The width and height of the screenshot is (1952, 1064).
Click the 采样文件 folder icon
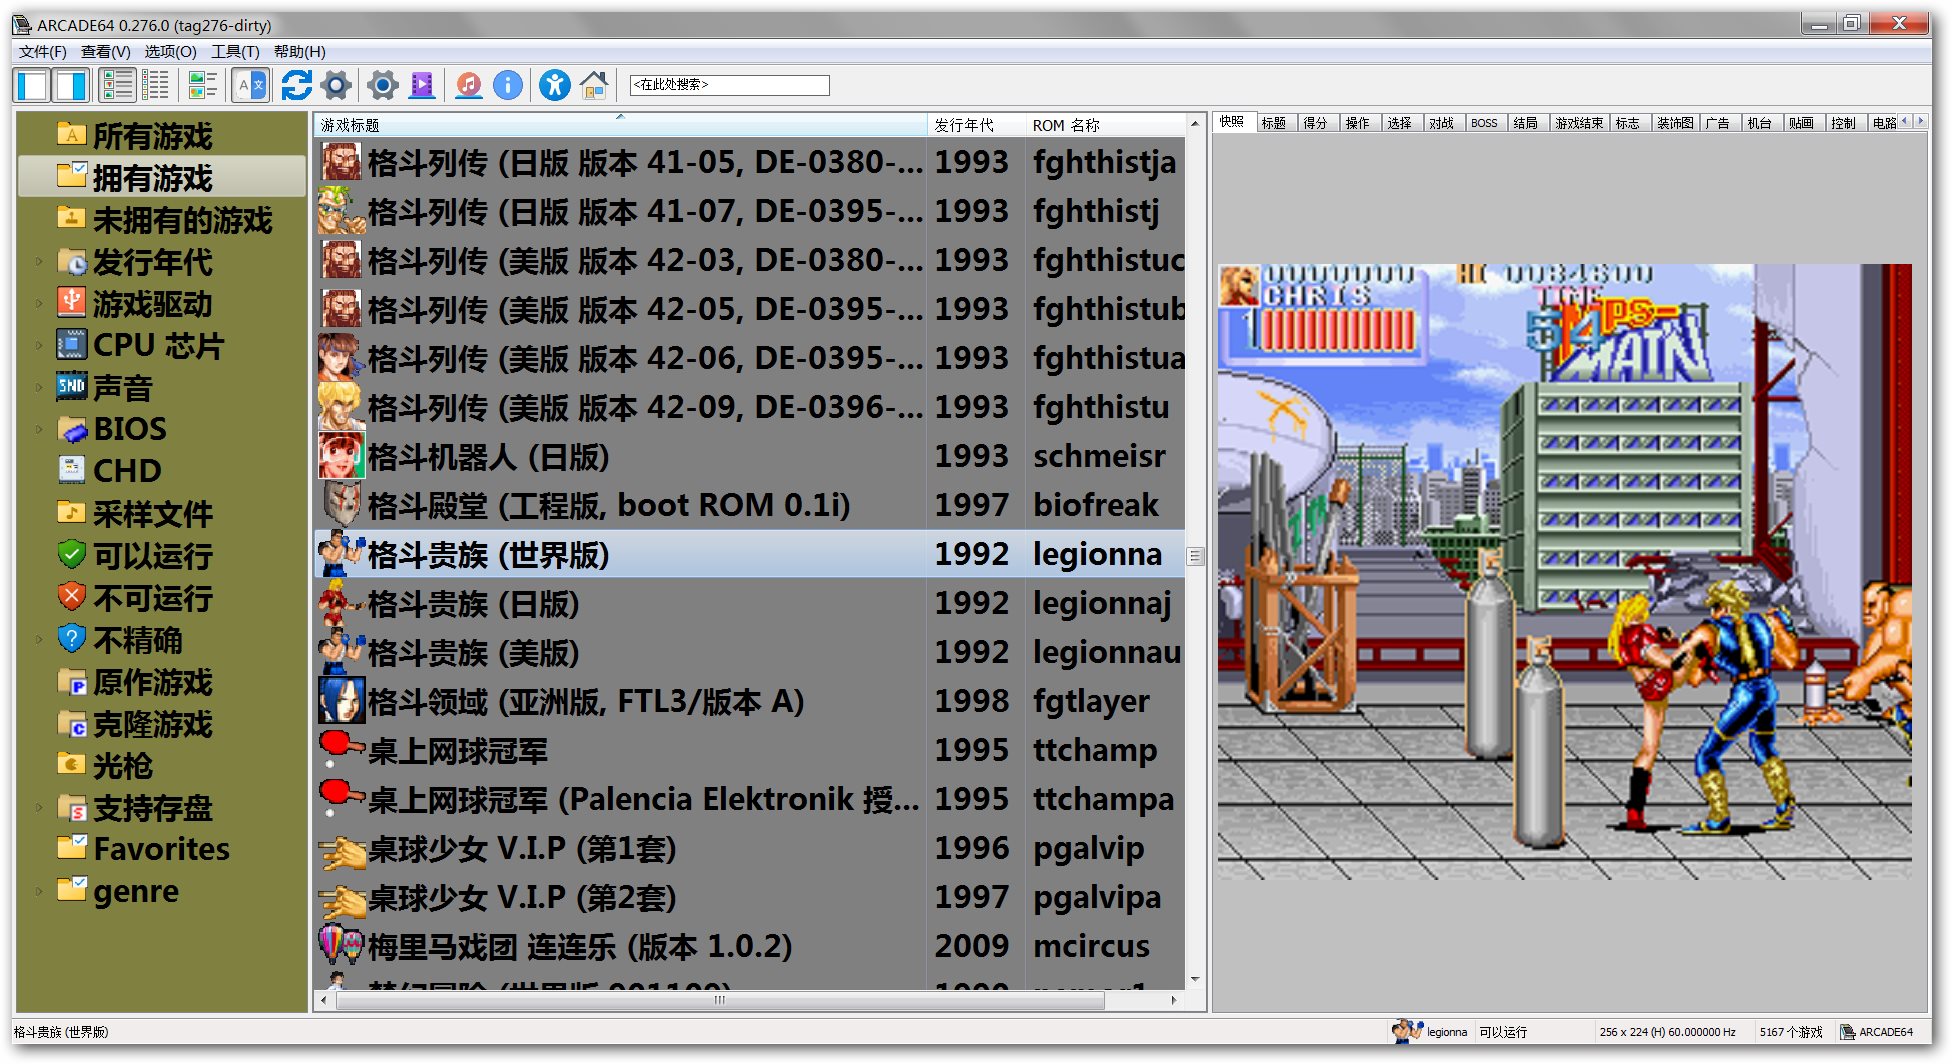click(x=72, y=513)
